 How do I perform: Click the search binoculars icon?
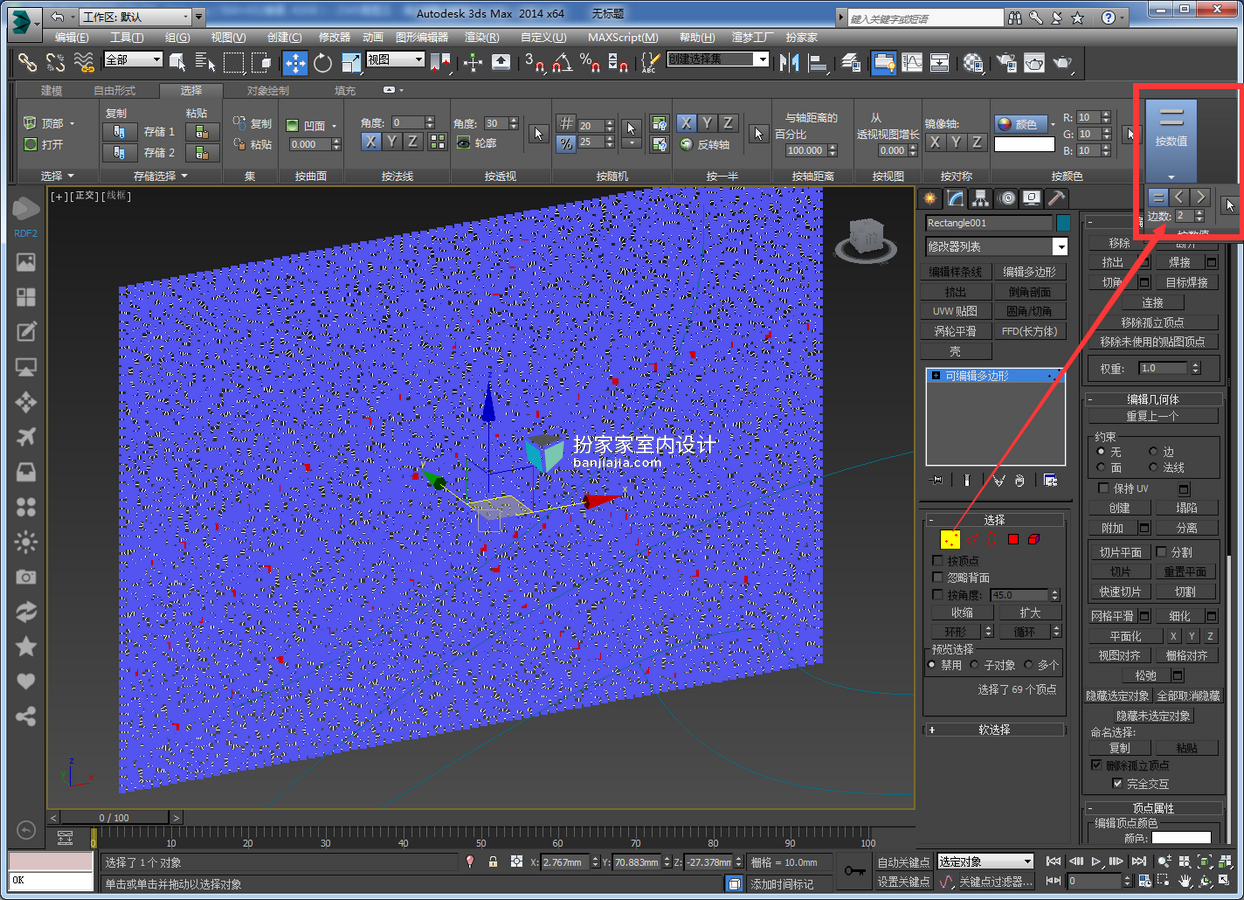[x=1015, y=17]
